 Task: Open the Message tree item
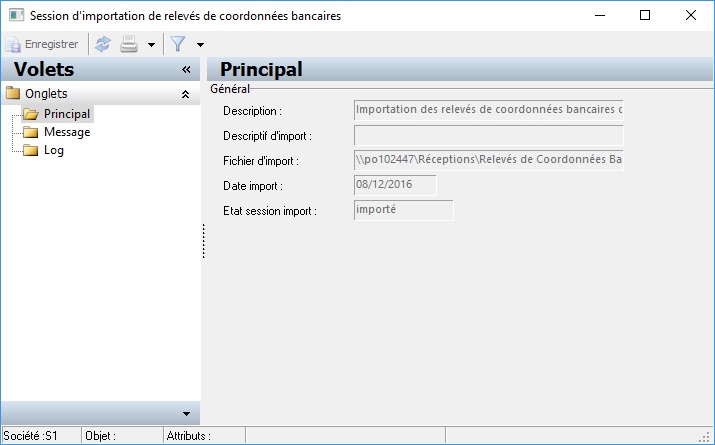[67, 132]
